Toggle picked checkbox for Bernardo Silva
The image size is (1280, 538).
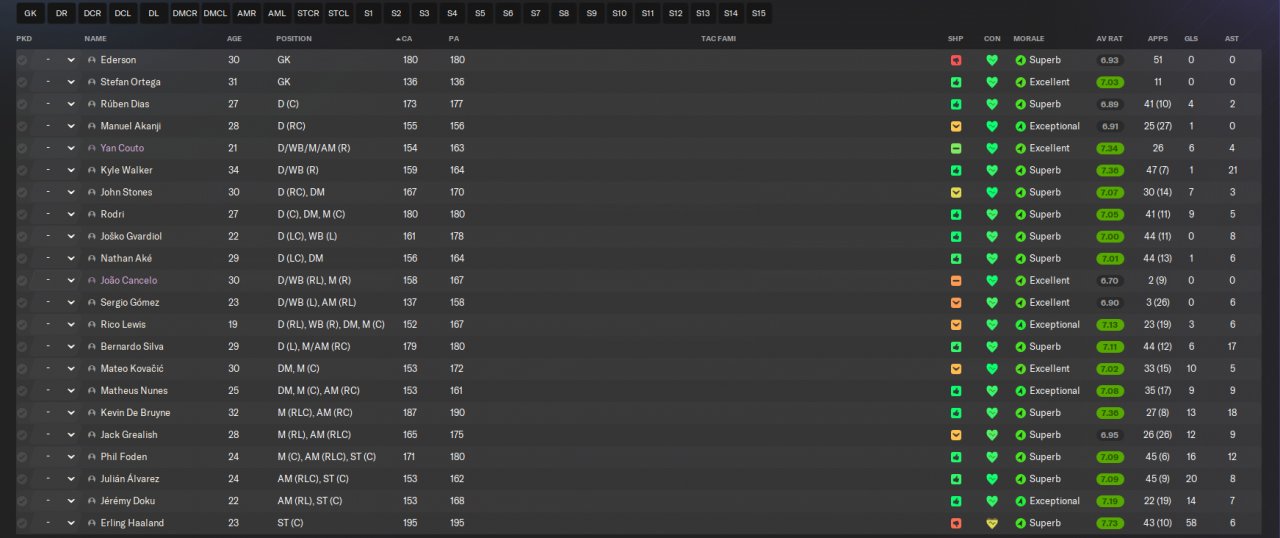tap(22, 347)
